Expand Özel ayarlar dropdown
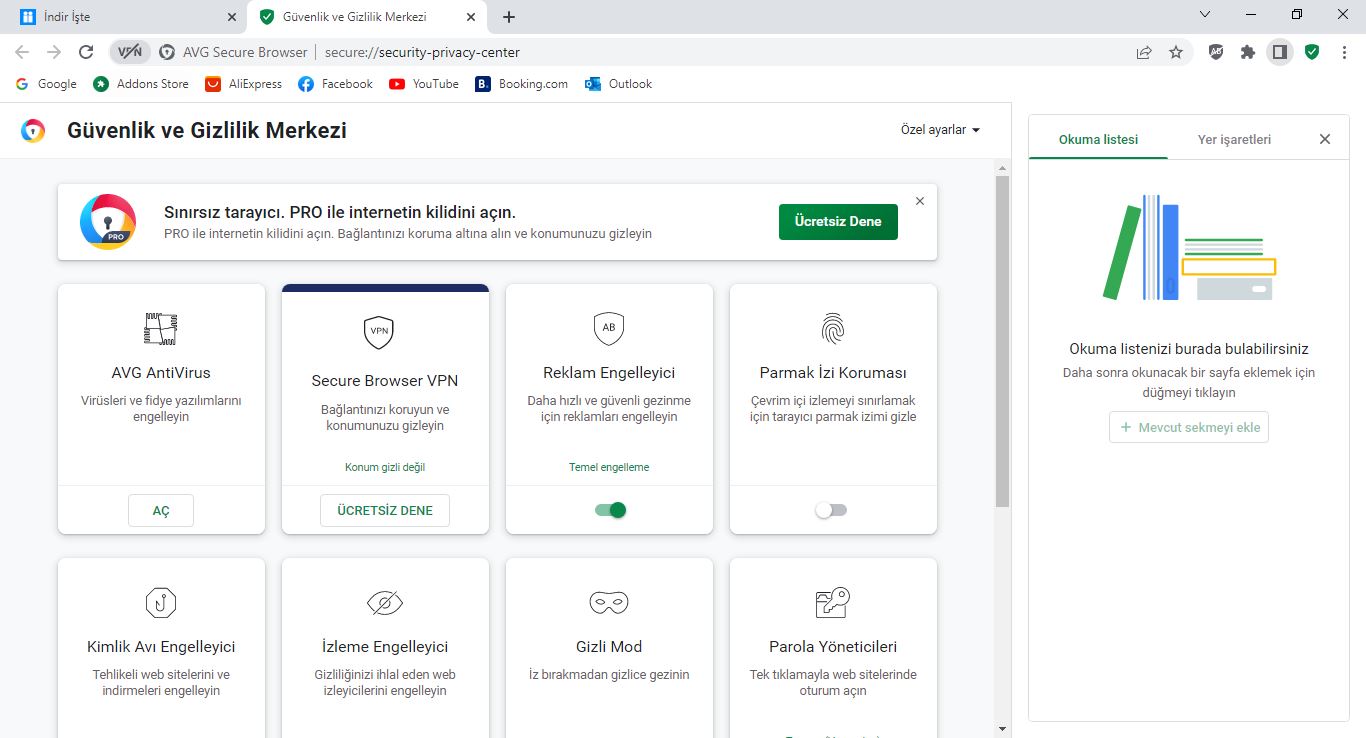The width and height of the screenshot is (1366, 738). 940,130
